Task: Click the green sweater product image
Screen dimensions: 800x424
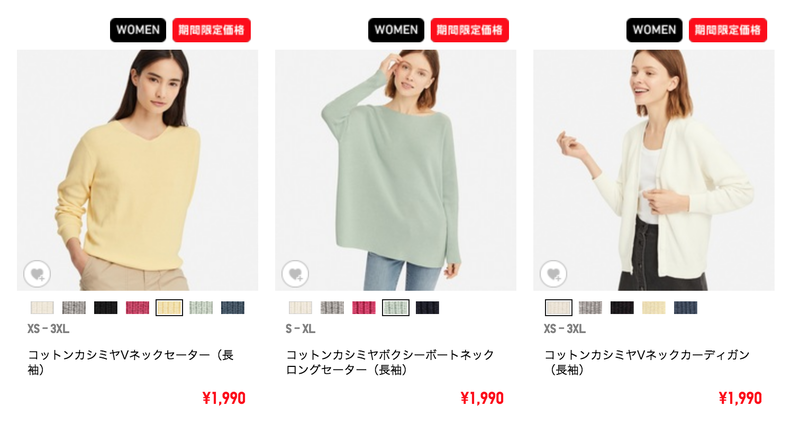Action: (396, 170)
